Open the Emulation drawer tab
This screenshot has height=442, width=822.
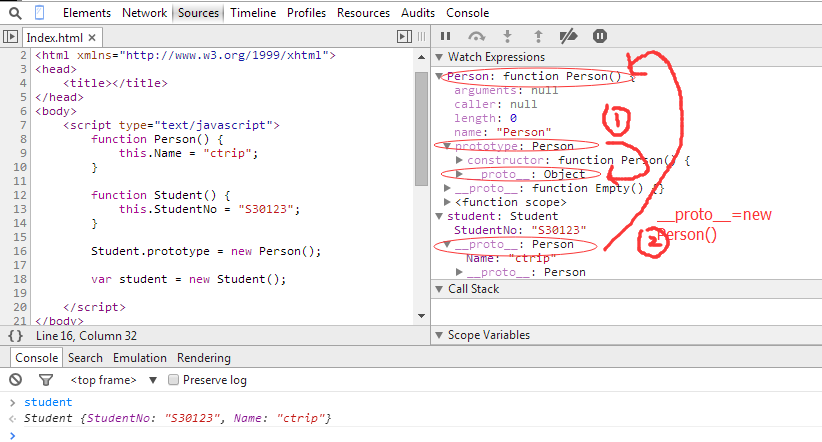click(139, 358)
